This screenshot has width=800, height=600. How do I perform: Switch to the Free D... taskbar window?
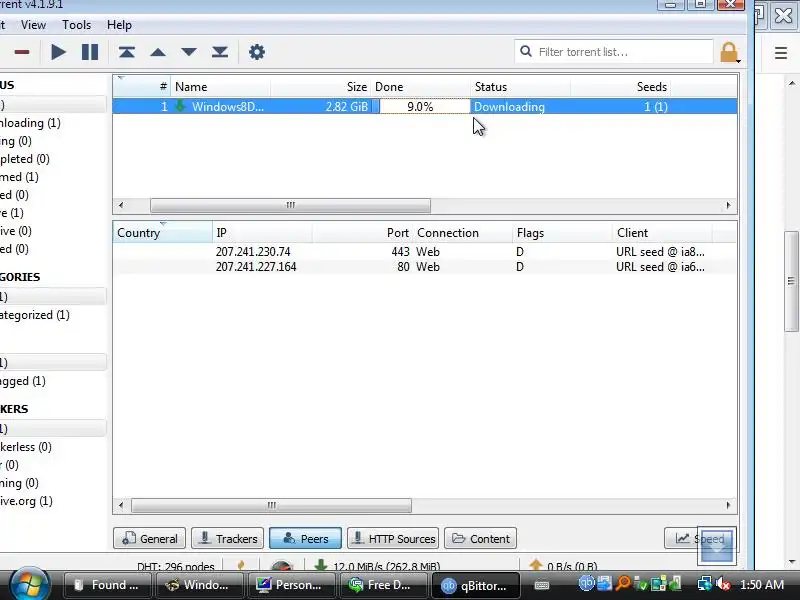[x=383, y=585]
